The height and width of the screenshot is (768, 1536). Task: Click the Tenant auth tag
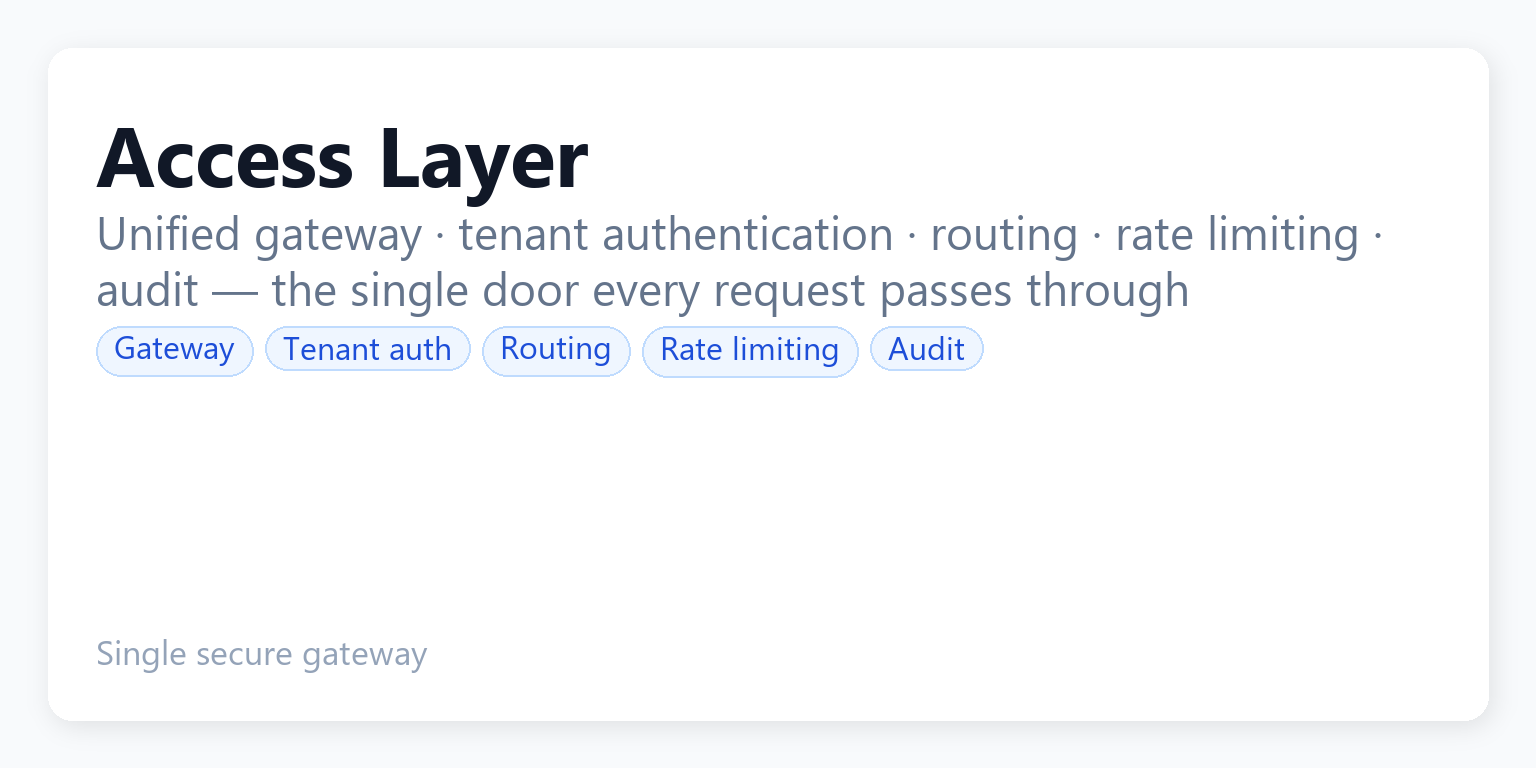coord(368,349)
